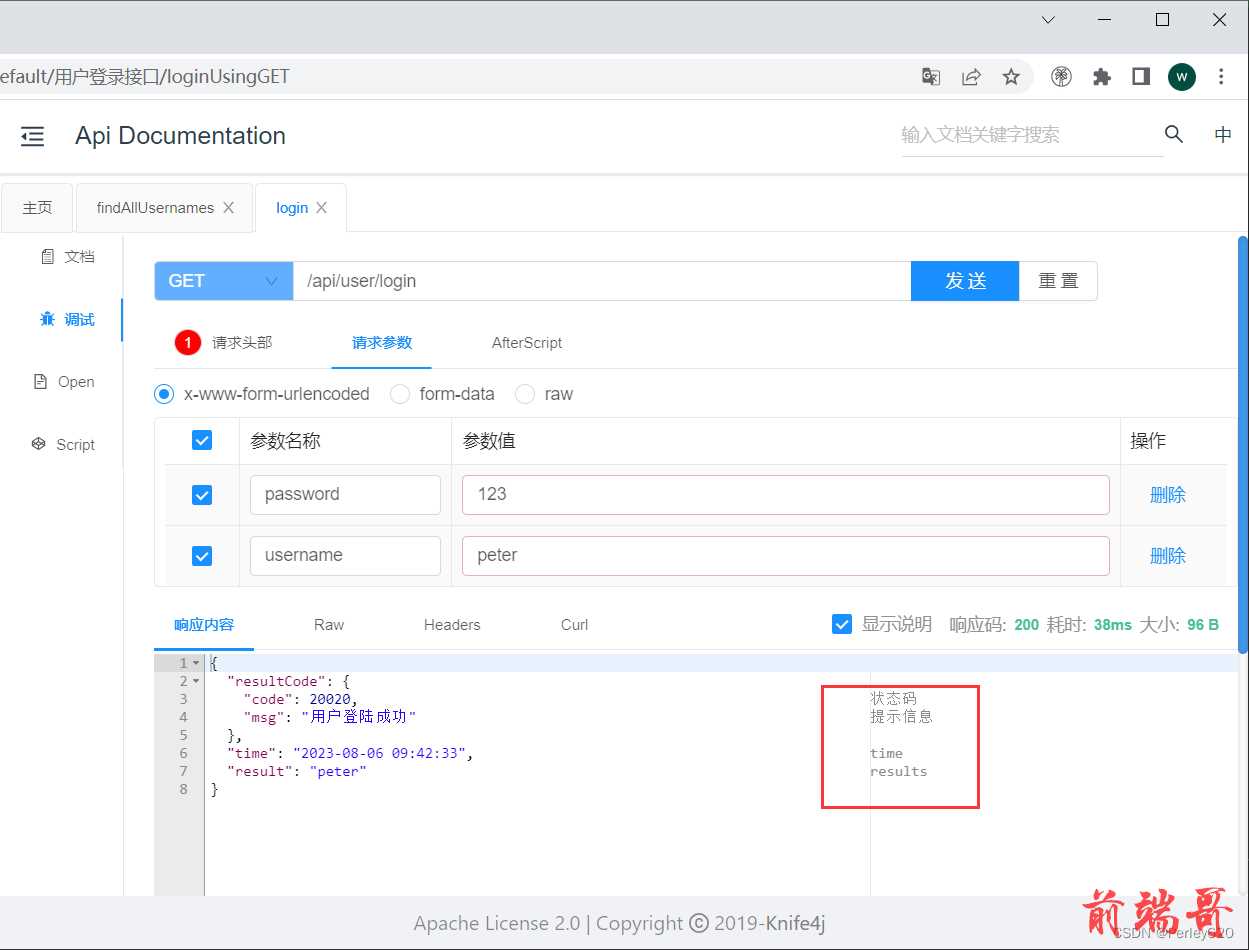Open the 请求参数 tab

tap(382, 343)
